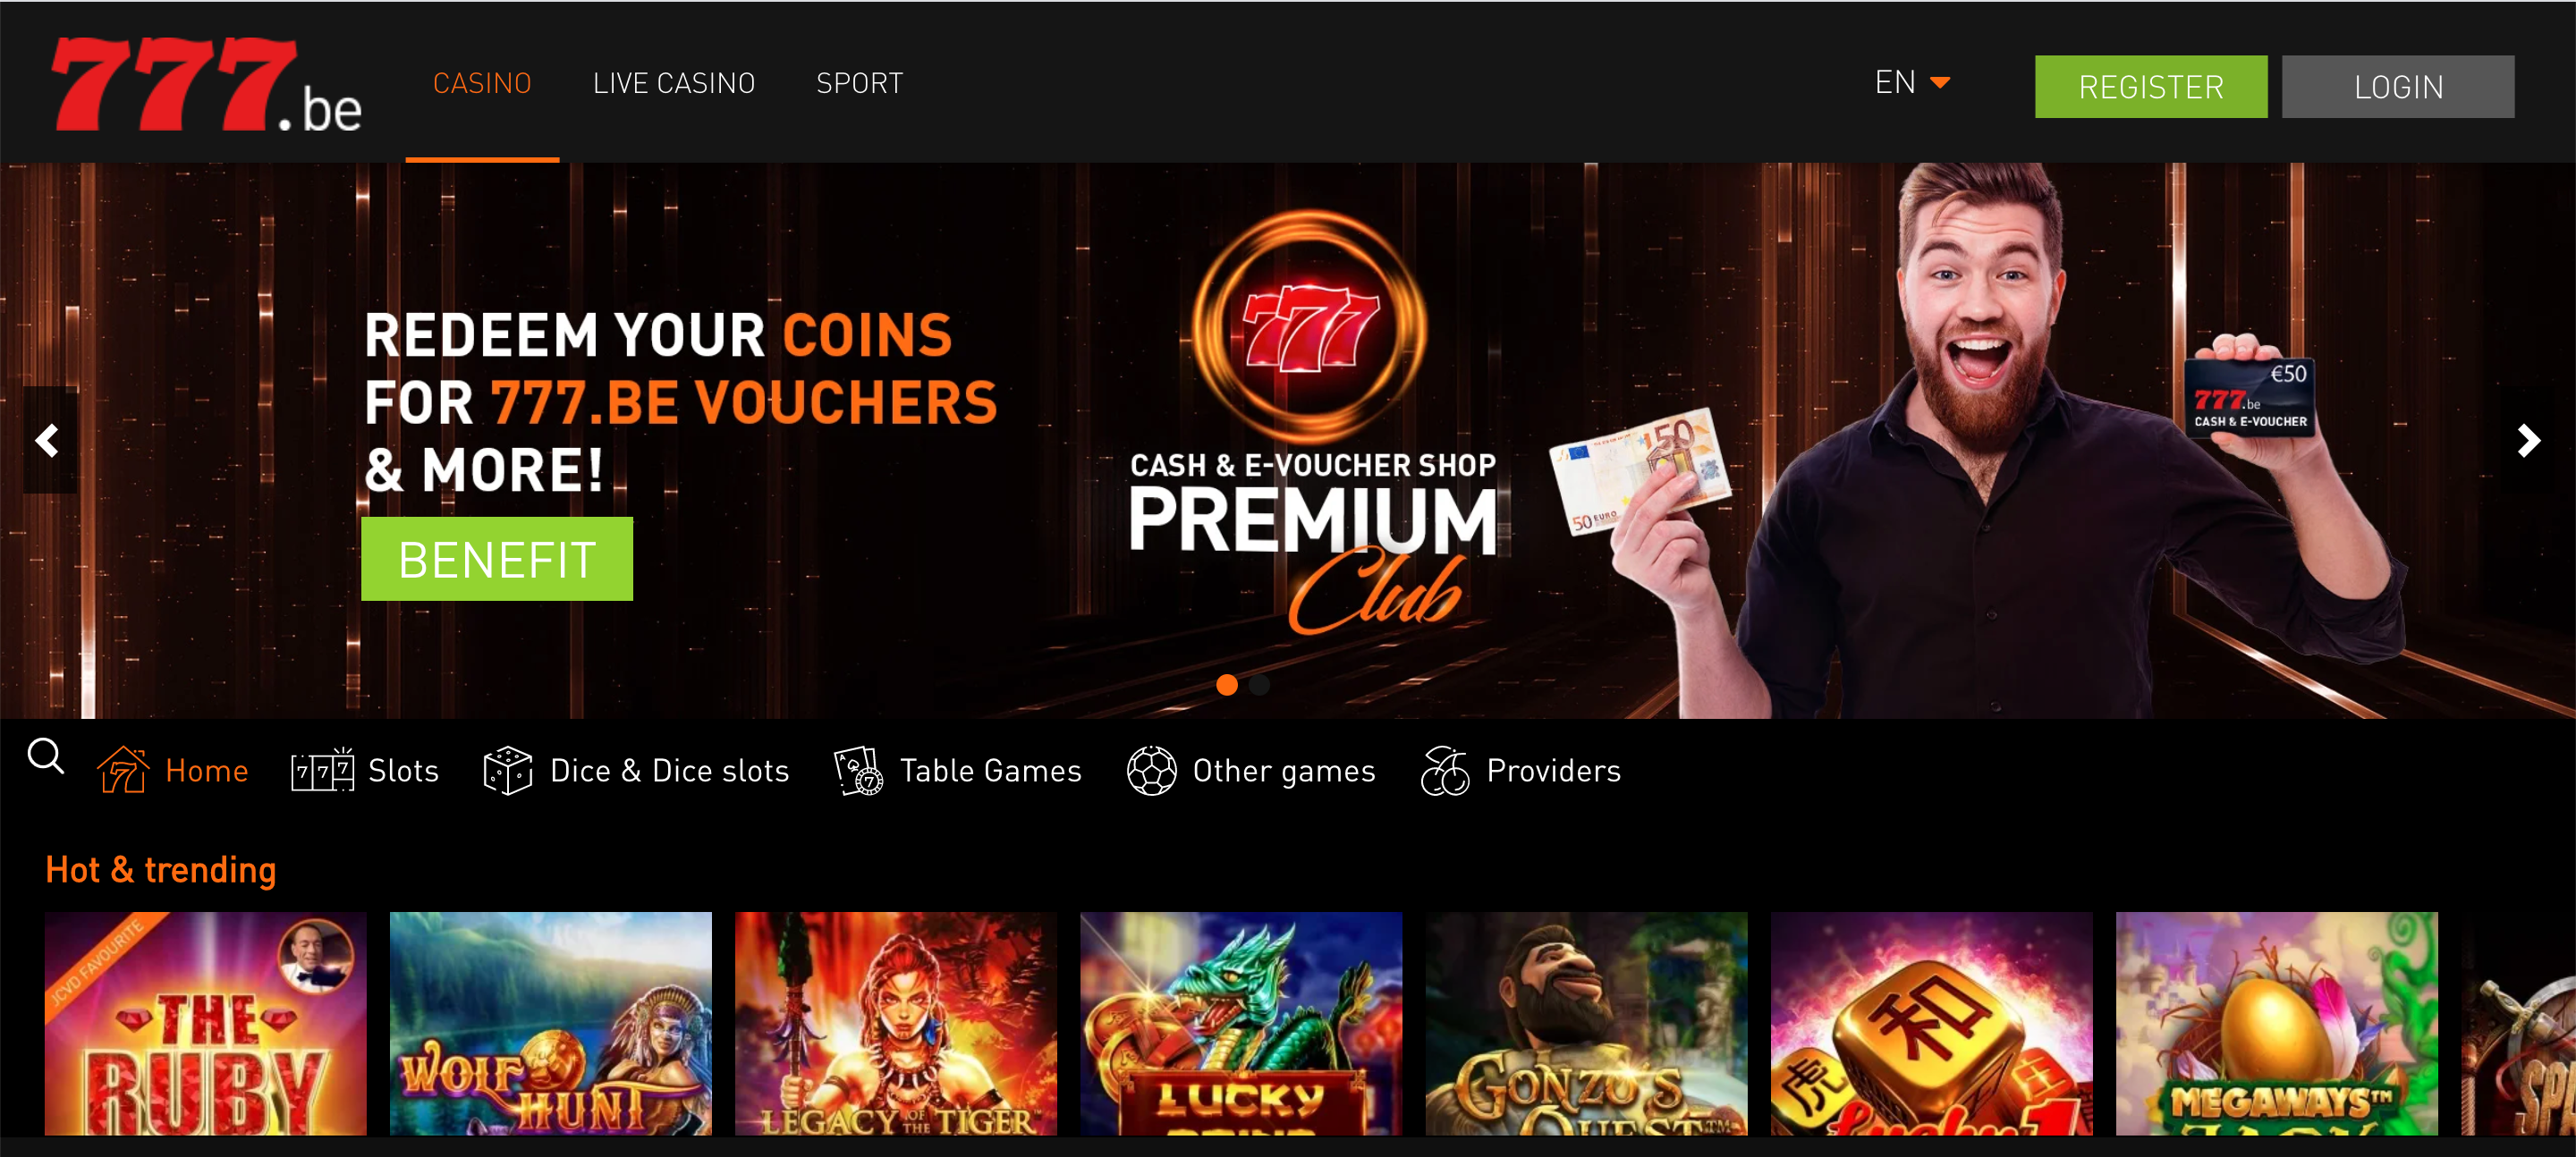
Task: Click the green Benefit banner button
Action: coord(497,559)
